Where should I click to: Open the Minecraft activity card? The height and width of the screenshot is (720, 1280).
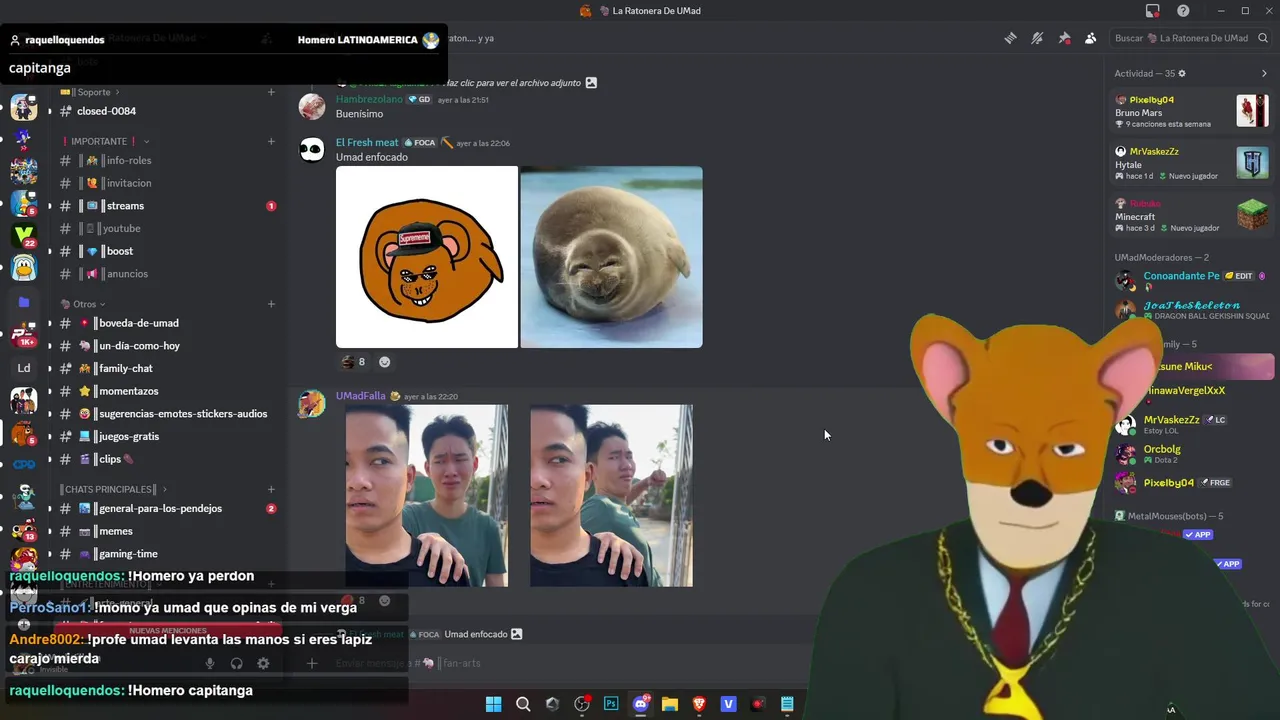click(x=1192, y=215)
